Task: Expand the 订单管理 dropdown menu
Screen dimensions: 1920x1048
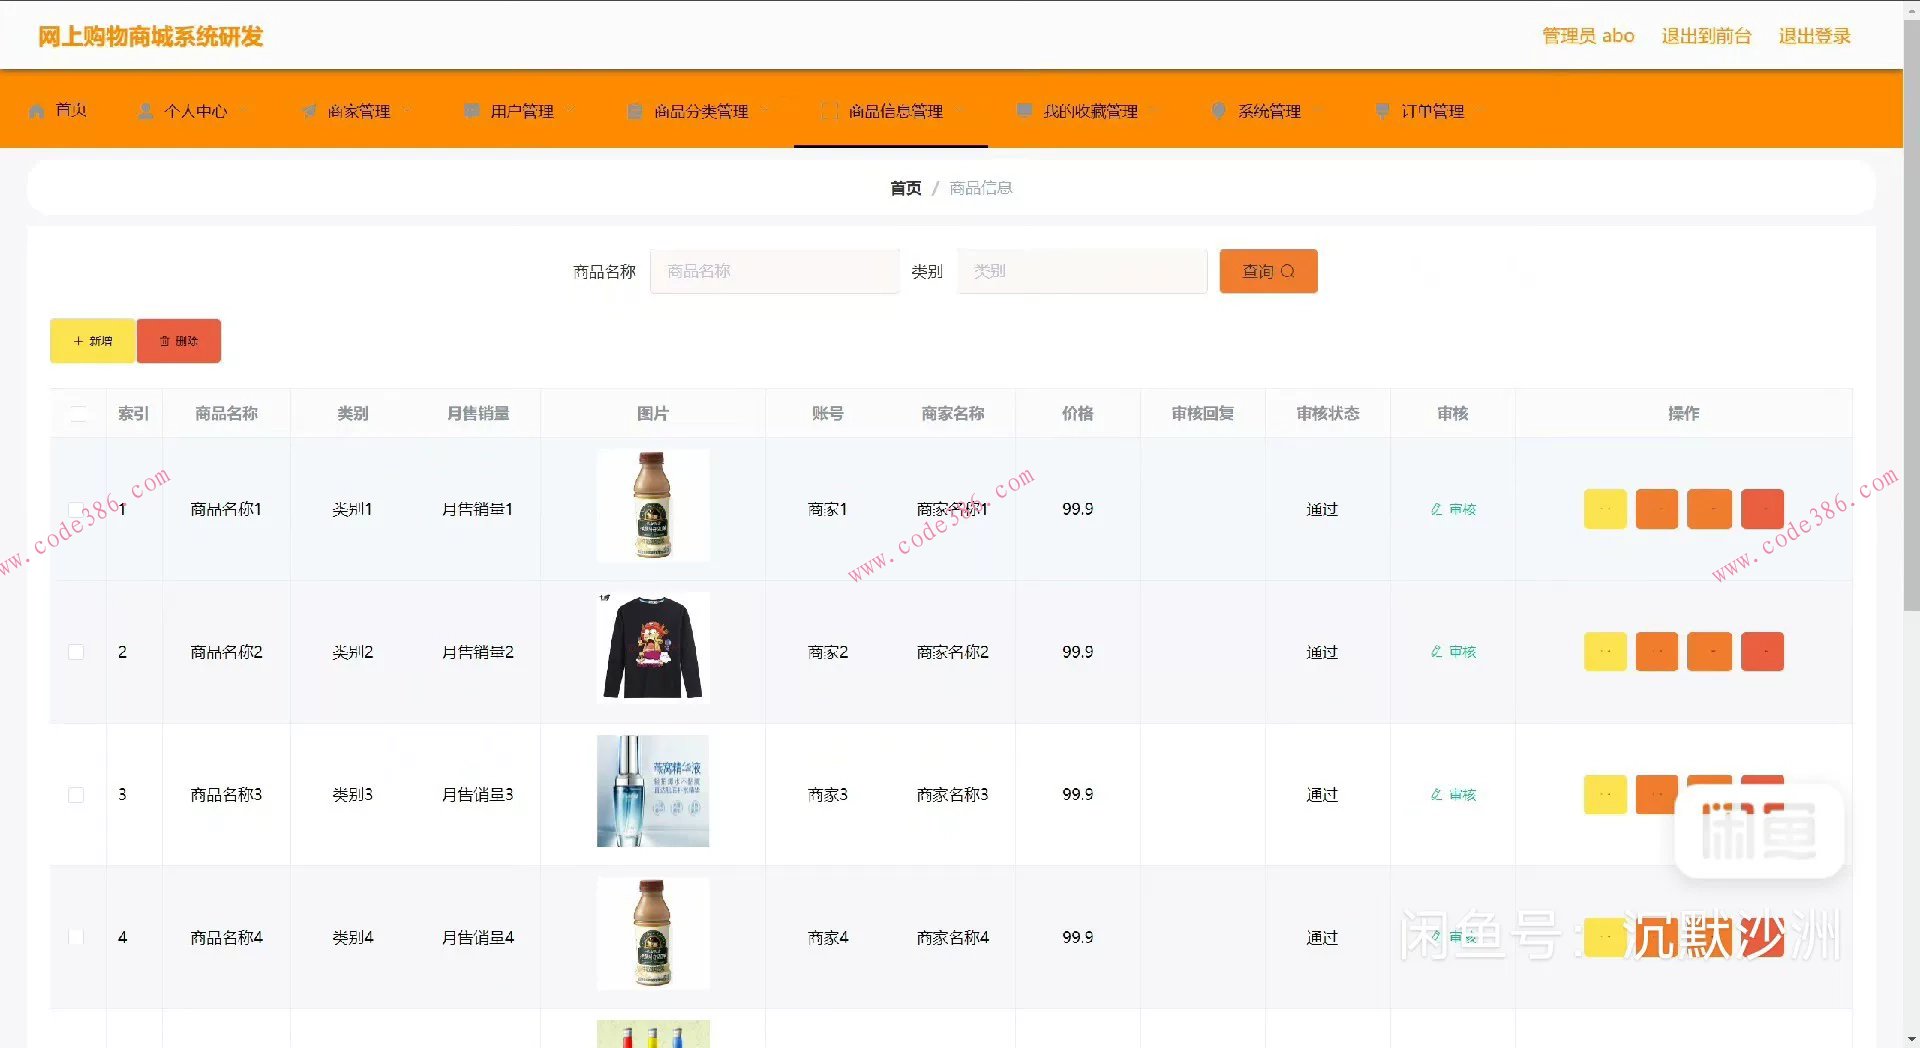Action: (x=1432, y=111)
